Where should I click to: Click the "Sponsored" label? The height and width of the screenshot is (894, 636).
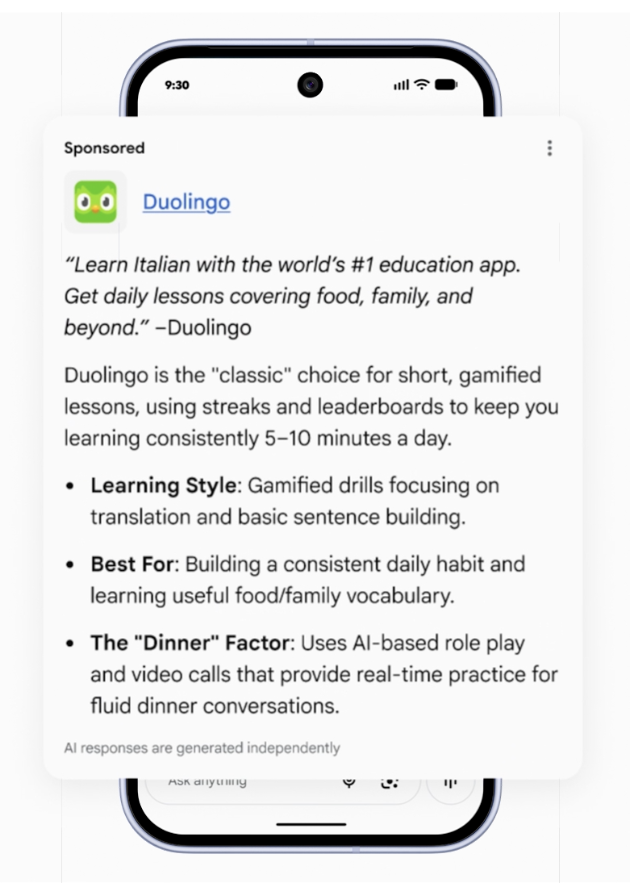coord(104,148)
